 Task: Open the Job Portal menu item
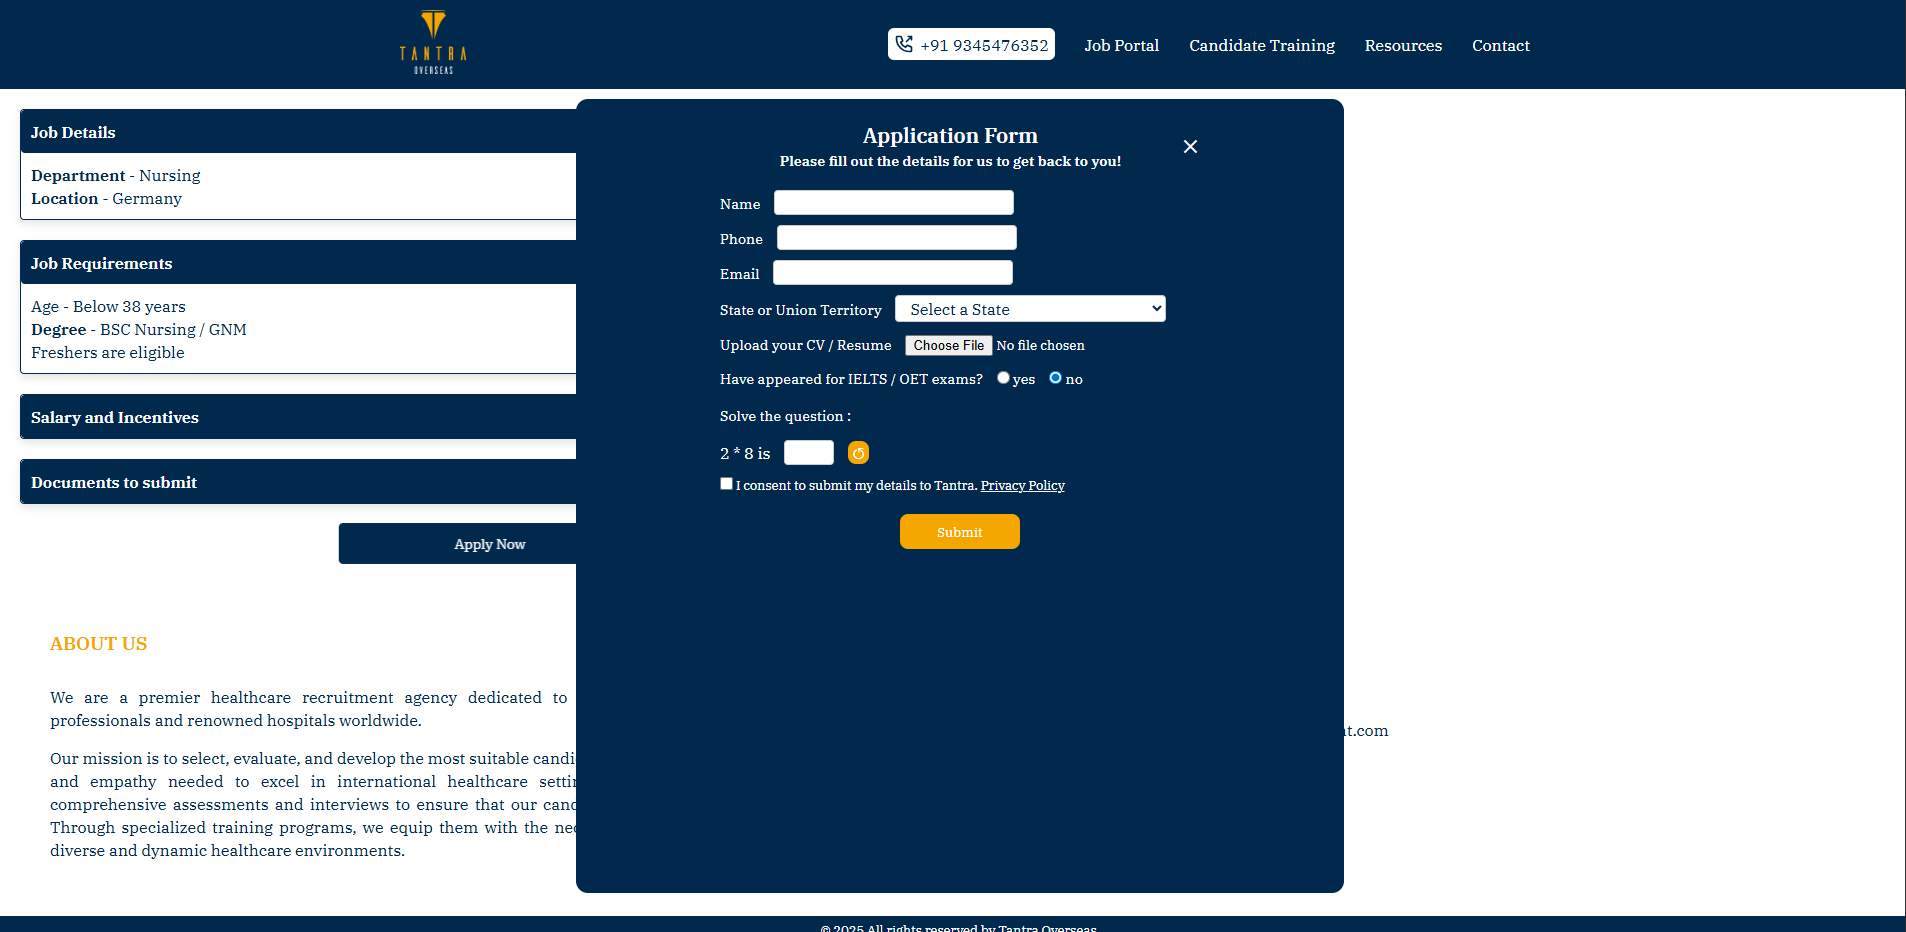click(1121, 45)
